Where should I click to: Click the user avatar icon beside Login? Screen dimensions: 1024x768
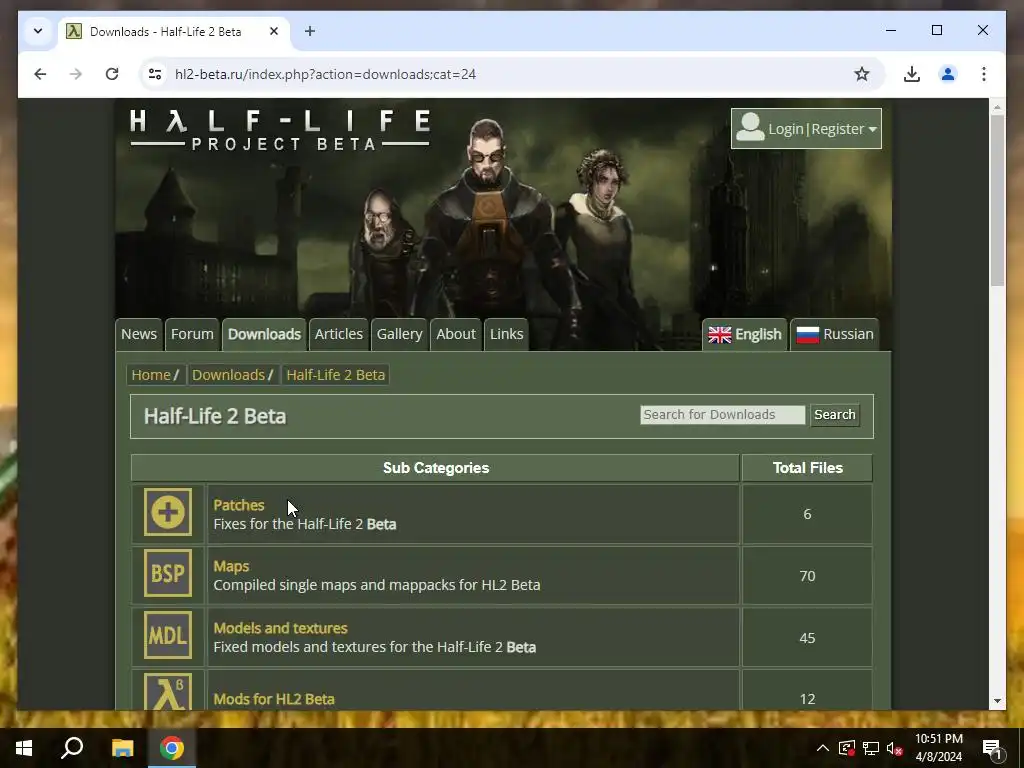click(750, 128)
